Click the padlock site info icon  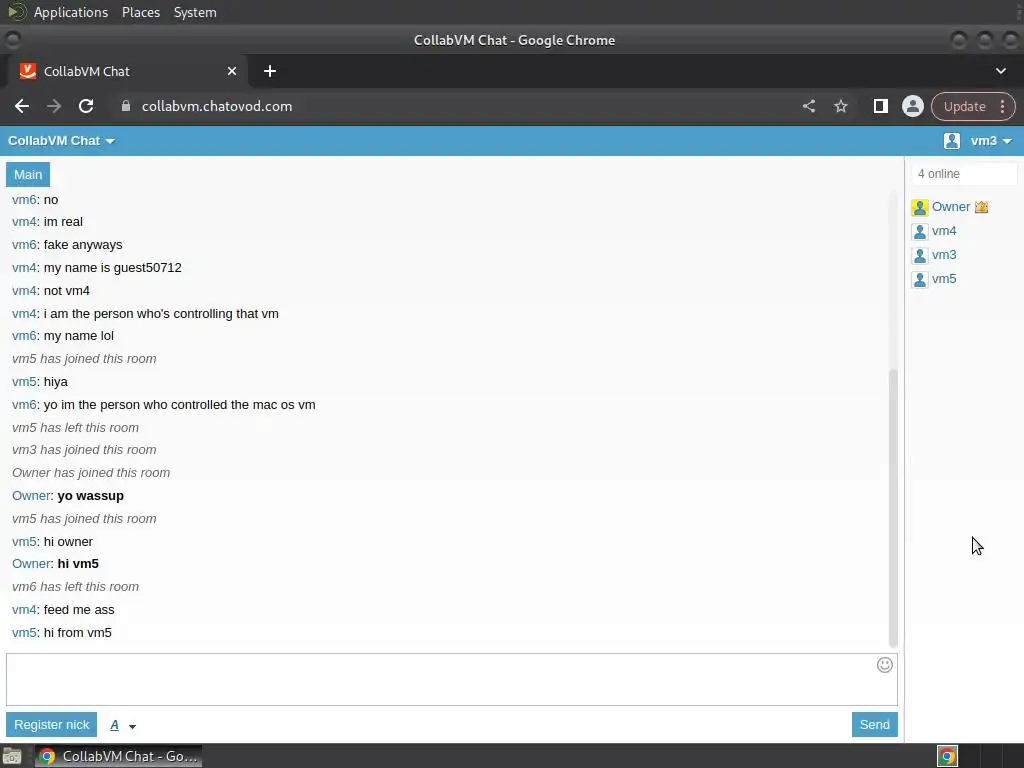pyautogui.click(x=126, y=106)
